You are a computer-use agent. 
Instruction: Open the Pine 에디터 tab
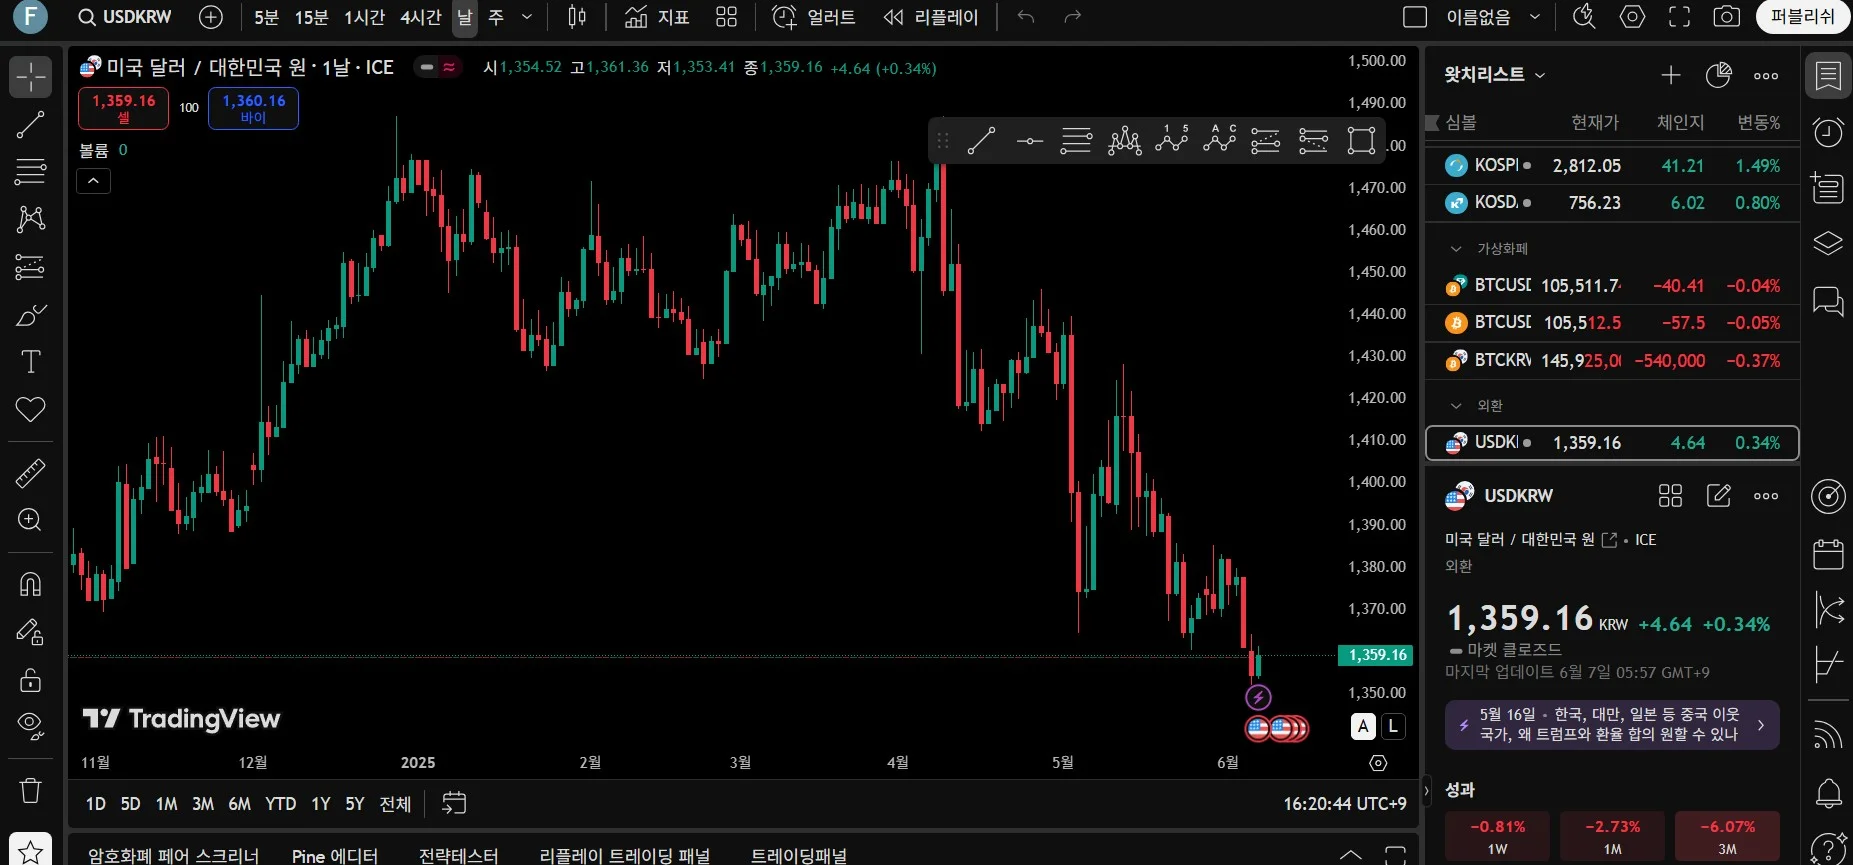tap(335, 855)
